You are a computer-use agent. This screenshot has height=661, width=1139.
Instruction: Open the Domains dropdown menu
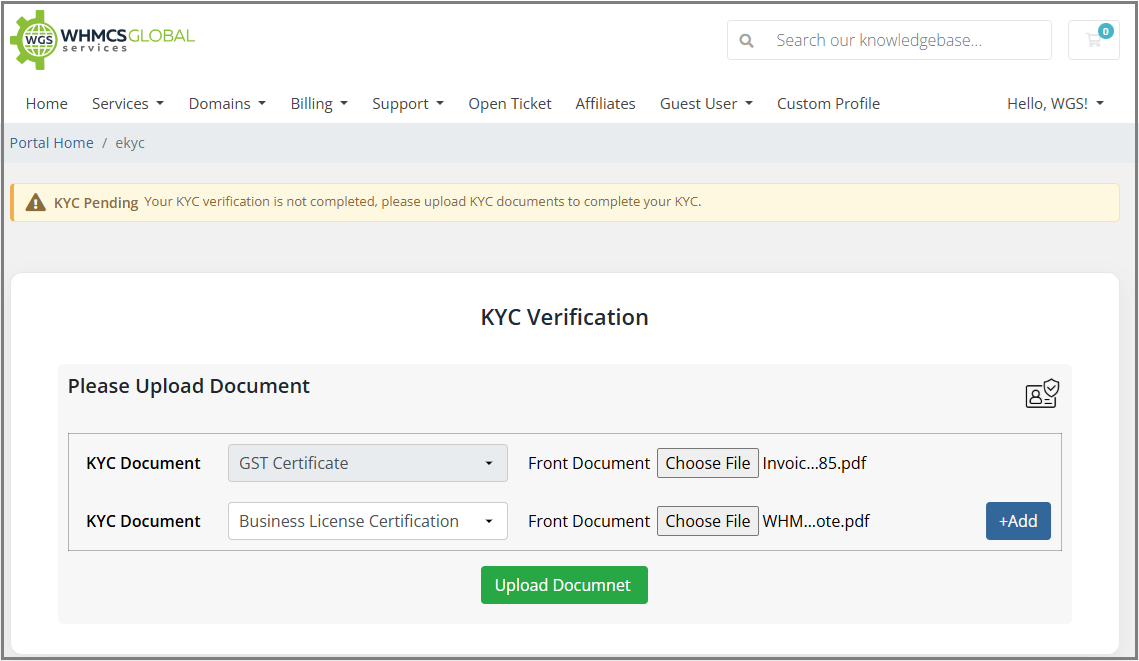pos(227,104)
